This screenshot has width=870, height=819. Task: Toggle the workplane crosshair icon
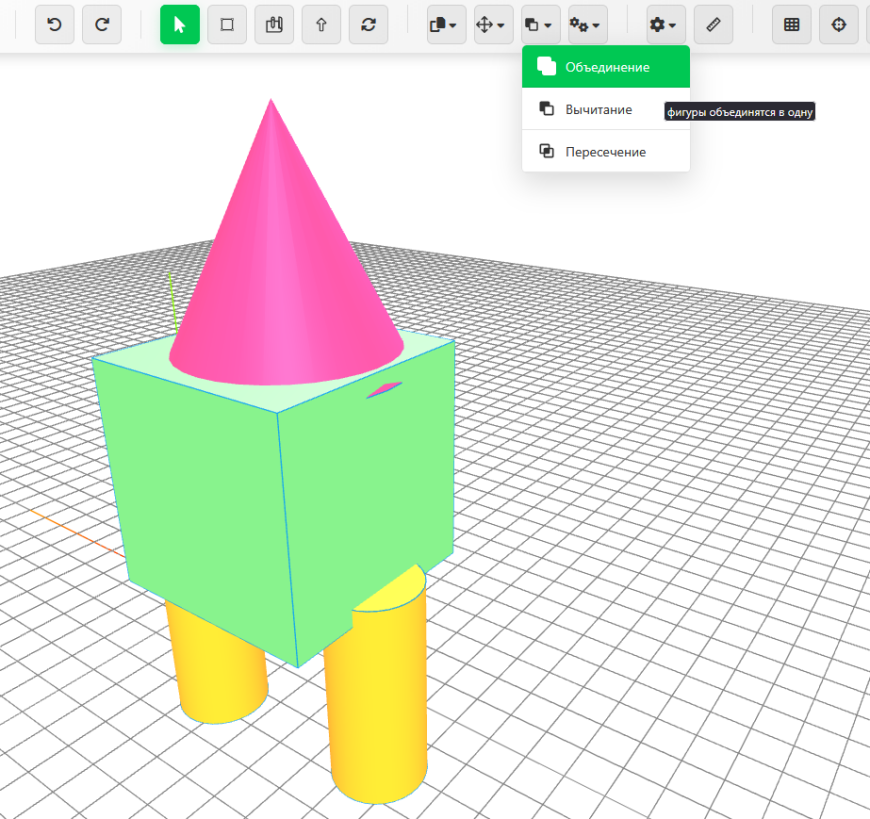coord(838,24)
